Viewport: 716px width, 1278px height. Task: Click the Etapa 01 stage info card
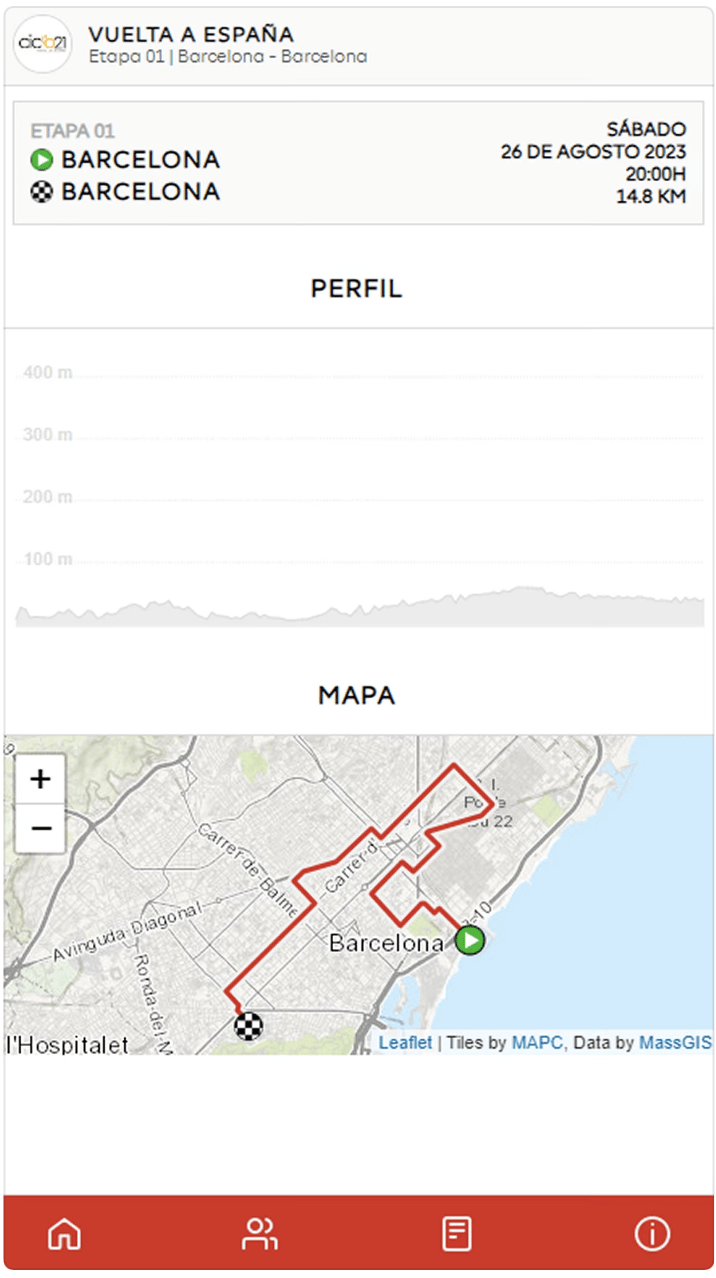click(358, 162)
